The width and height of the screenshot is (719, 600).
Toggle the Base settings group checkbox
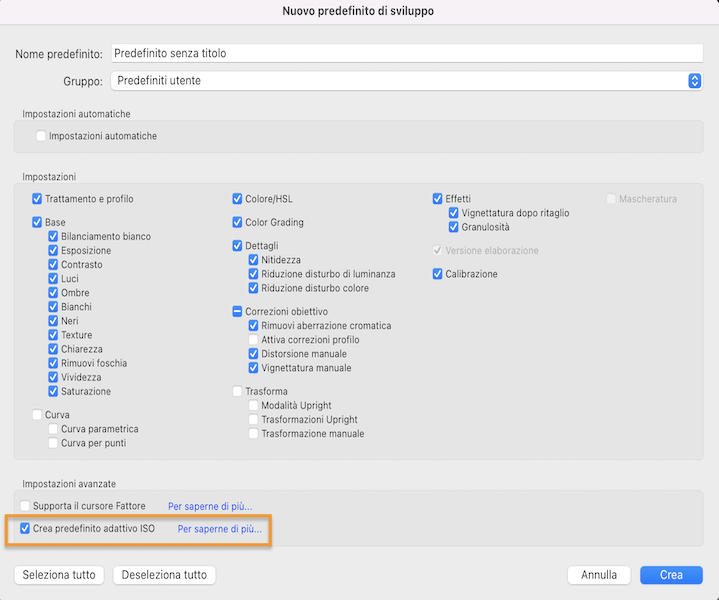(x=38, y=222)
